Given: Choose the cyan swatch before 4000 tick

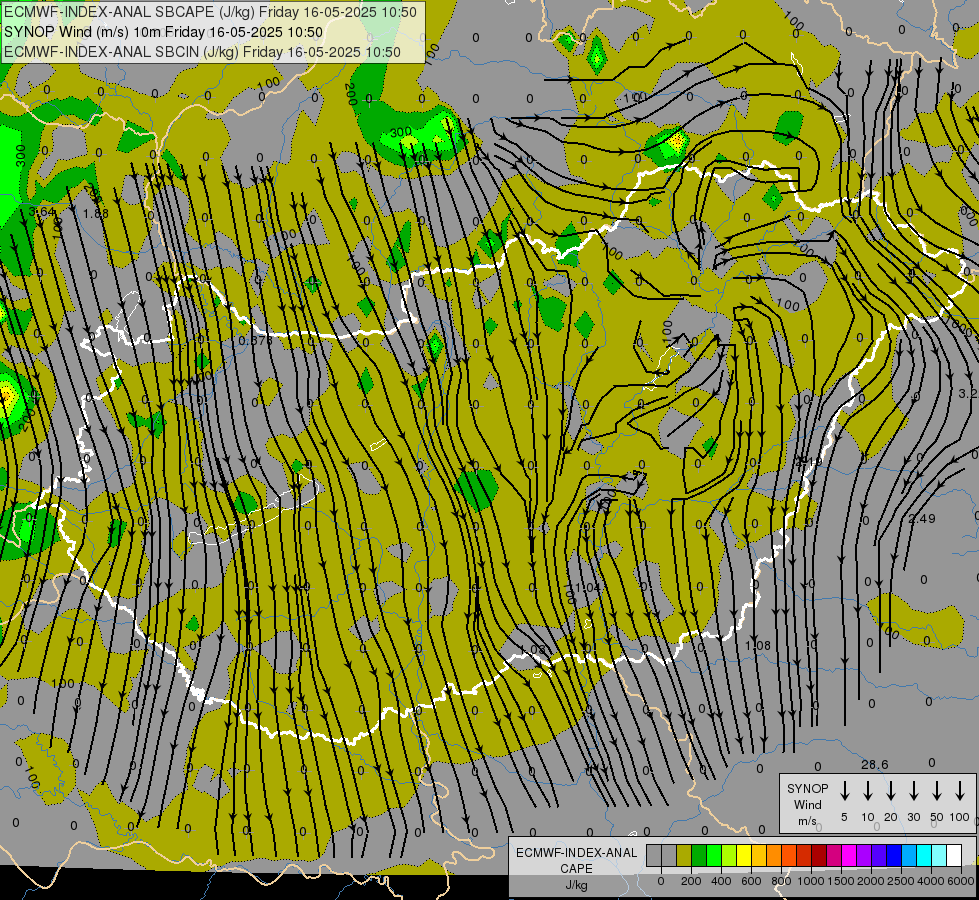Looking at the screenshot, I should pyautogui.click(x=923, y=855).
